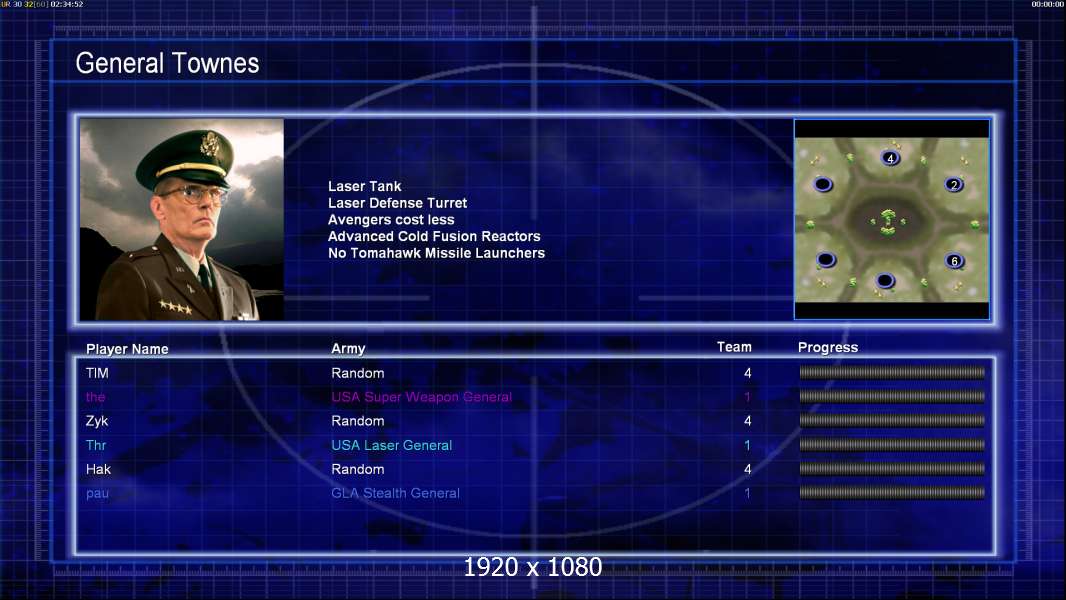Click pau's loading progress bar
The height and width of the screenshot is (600, 1066).
point(891,493)
